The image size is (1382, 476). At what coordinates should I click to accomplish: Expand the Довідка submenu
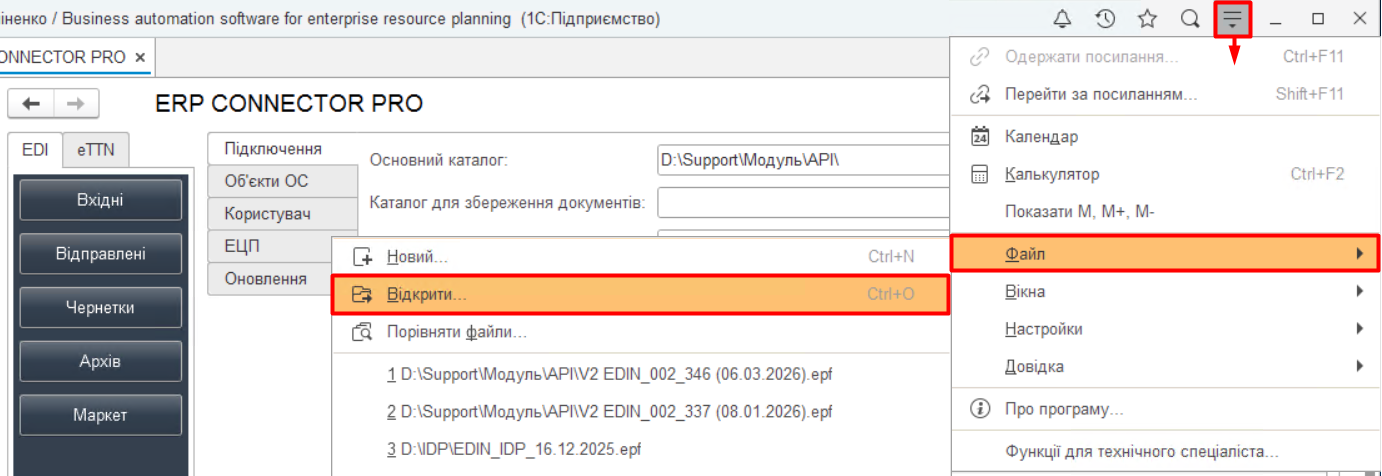[1164, 366]
